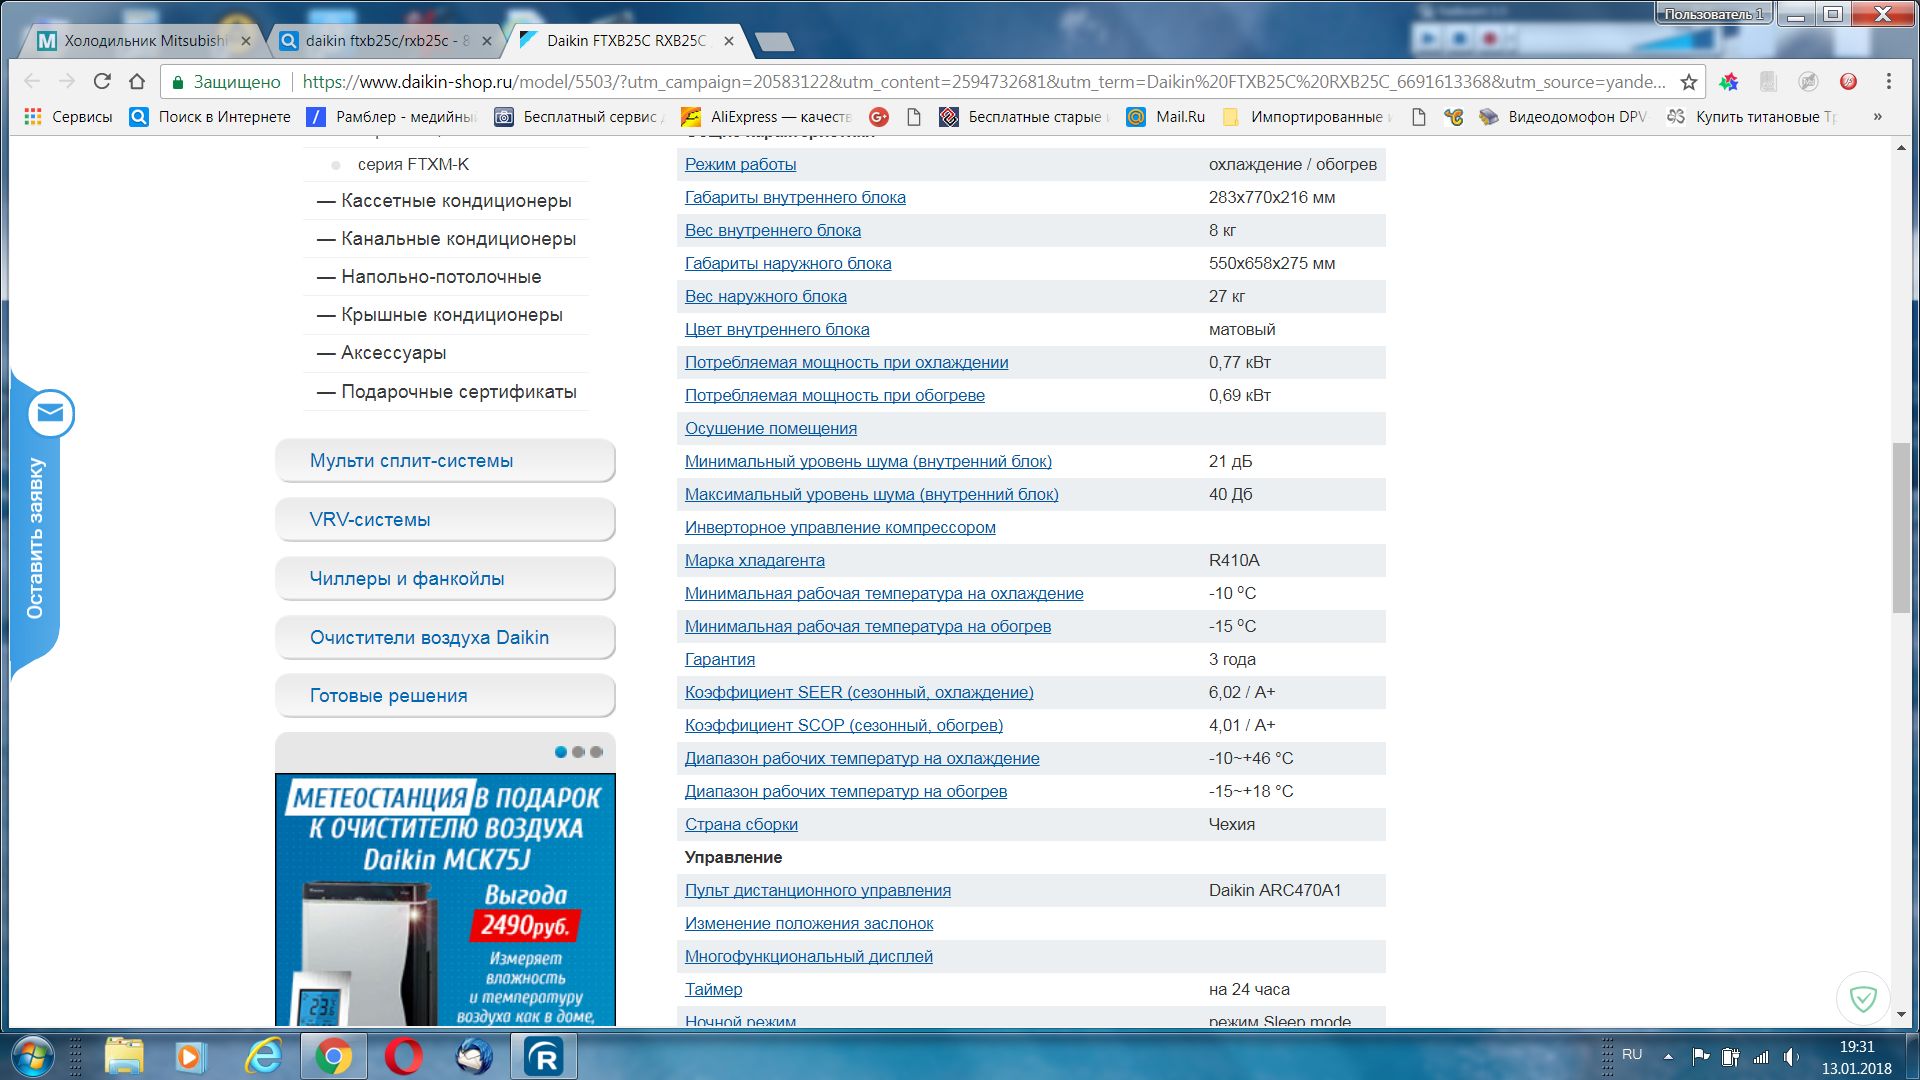This screenshot has width=1920, height=1080.
Task: Click the green shield badge icon
Action: click(1863, 998)
